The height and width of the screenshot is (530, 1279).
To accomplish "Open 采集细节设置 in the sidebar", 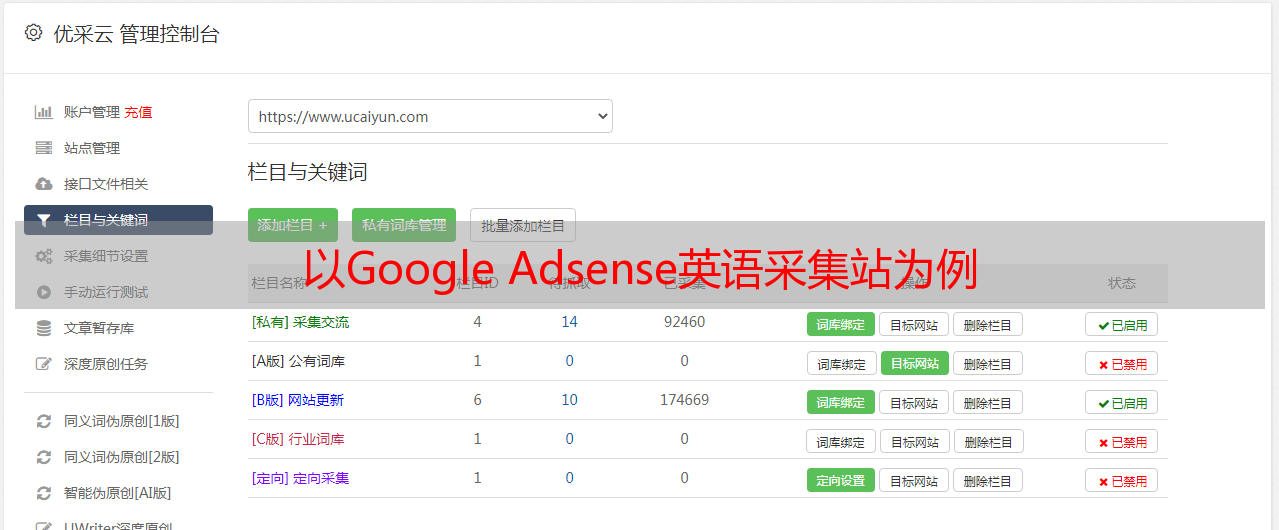I will [106, 256].
